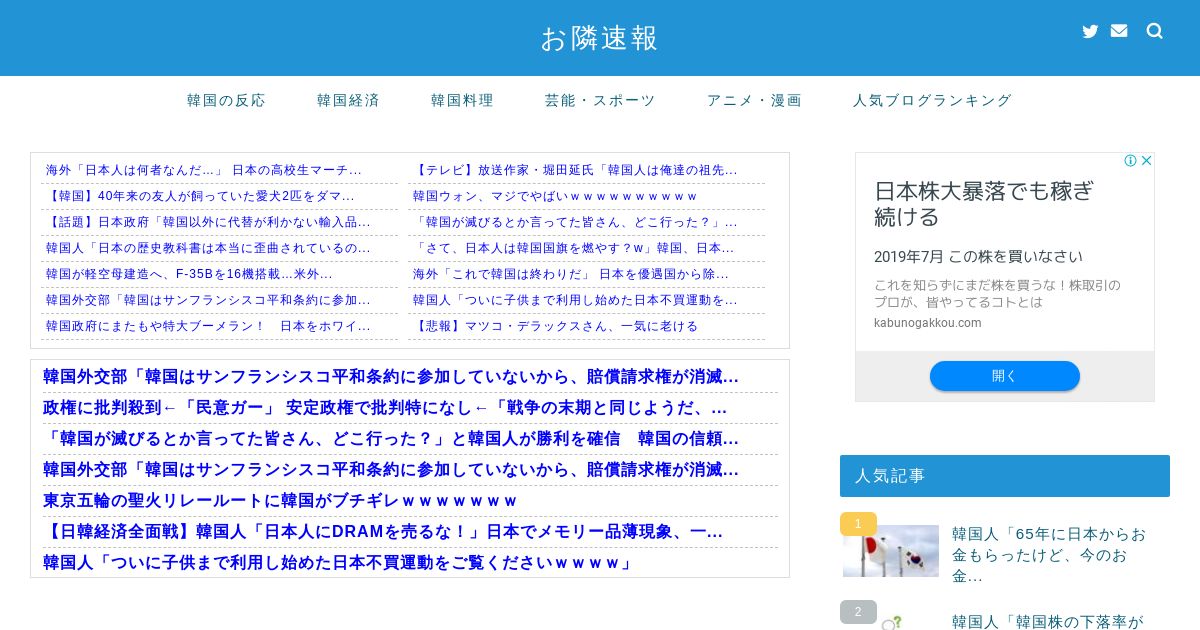Viewport: 1200px width, 630px height.
Task: Open 人気ブログランキング menu link
Action: tap(932, 100)
